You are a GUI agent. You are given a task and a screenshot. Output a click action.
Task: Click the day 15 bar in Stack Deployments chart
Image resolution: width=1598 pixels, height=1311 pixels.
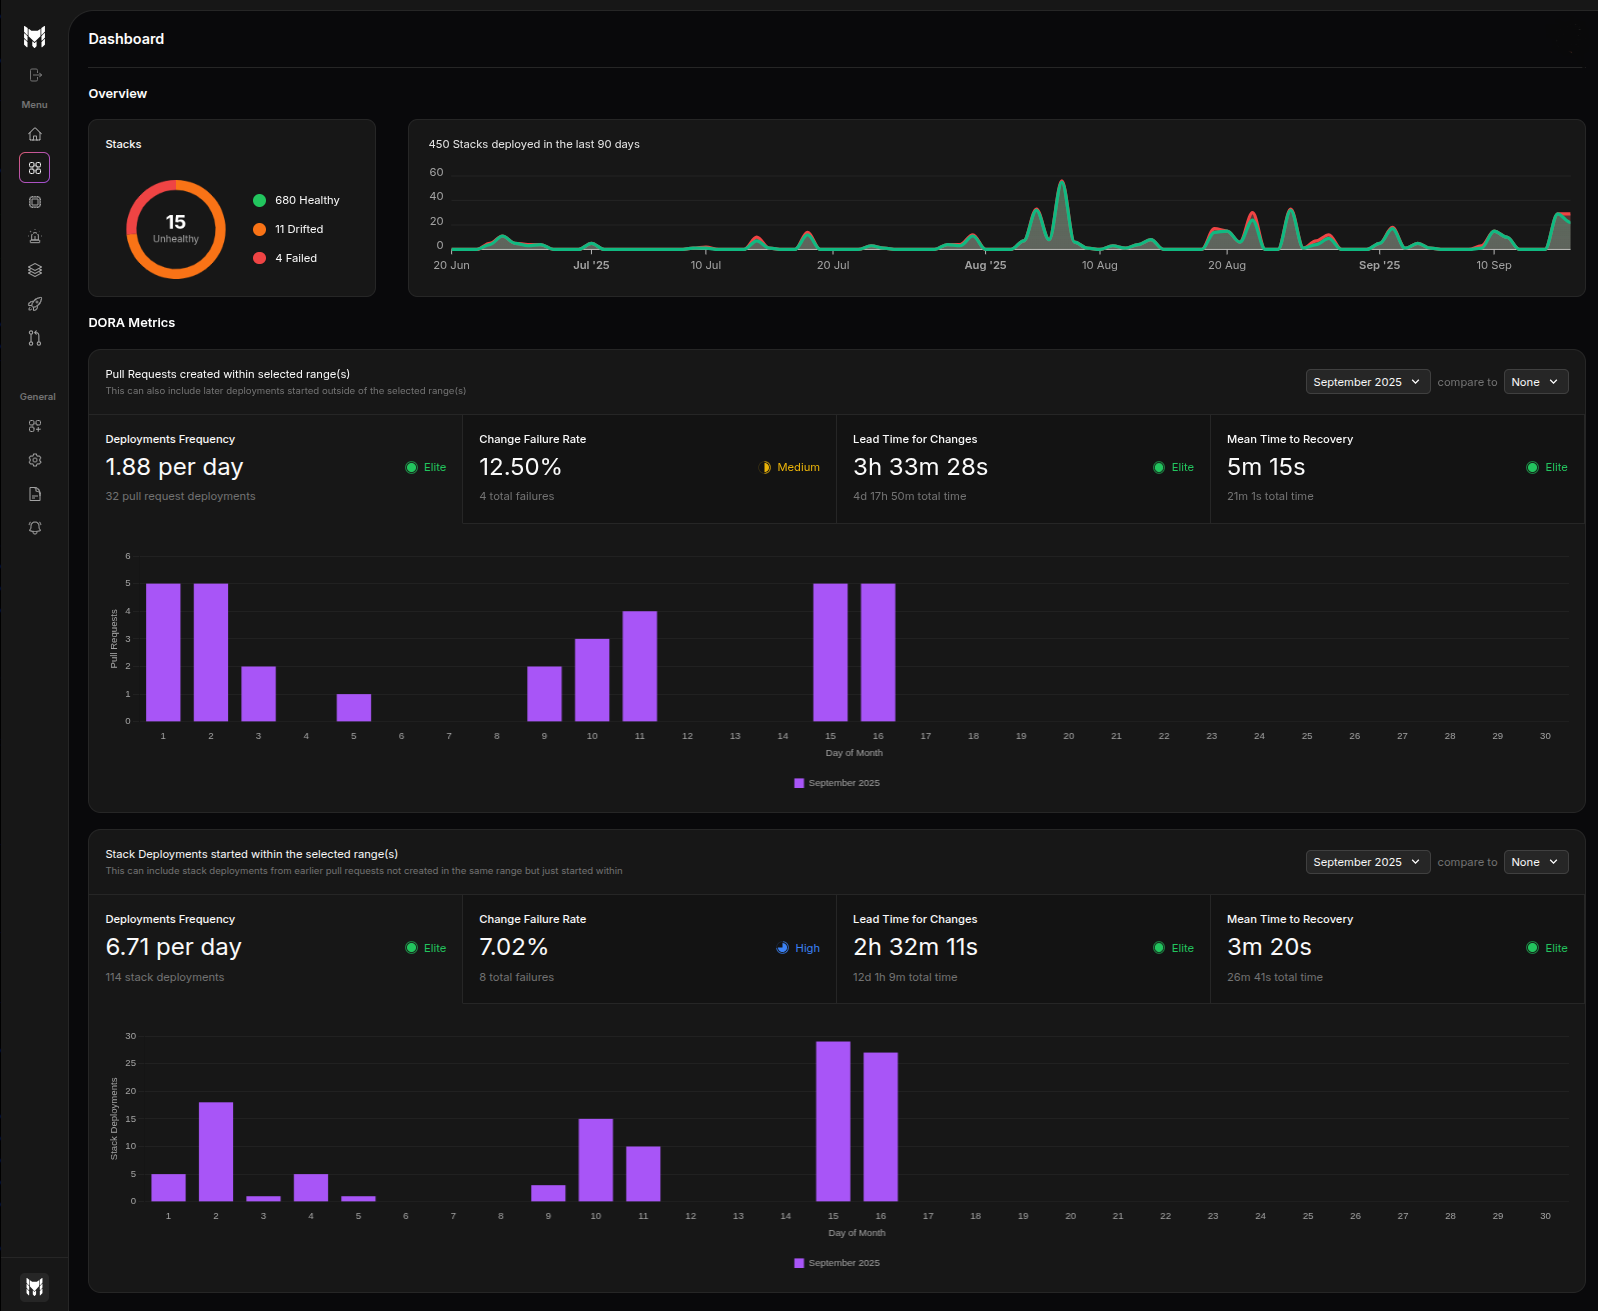coord(833,1121)
